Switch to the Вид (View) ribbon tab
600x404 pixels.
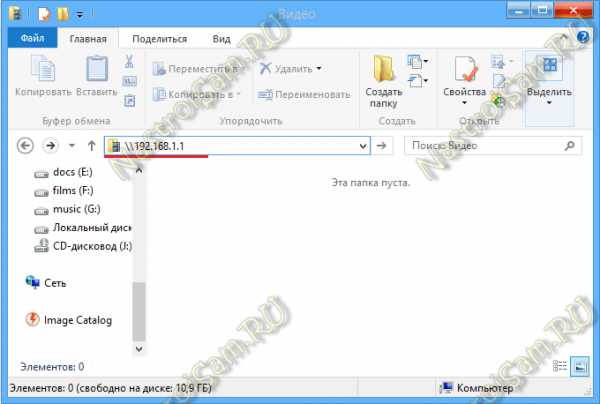[x=222, y=39]
